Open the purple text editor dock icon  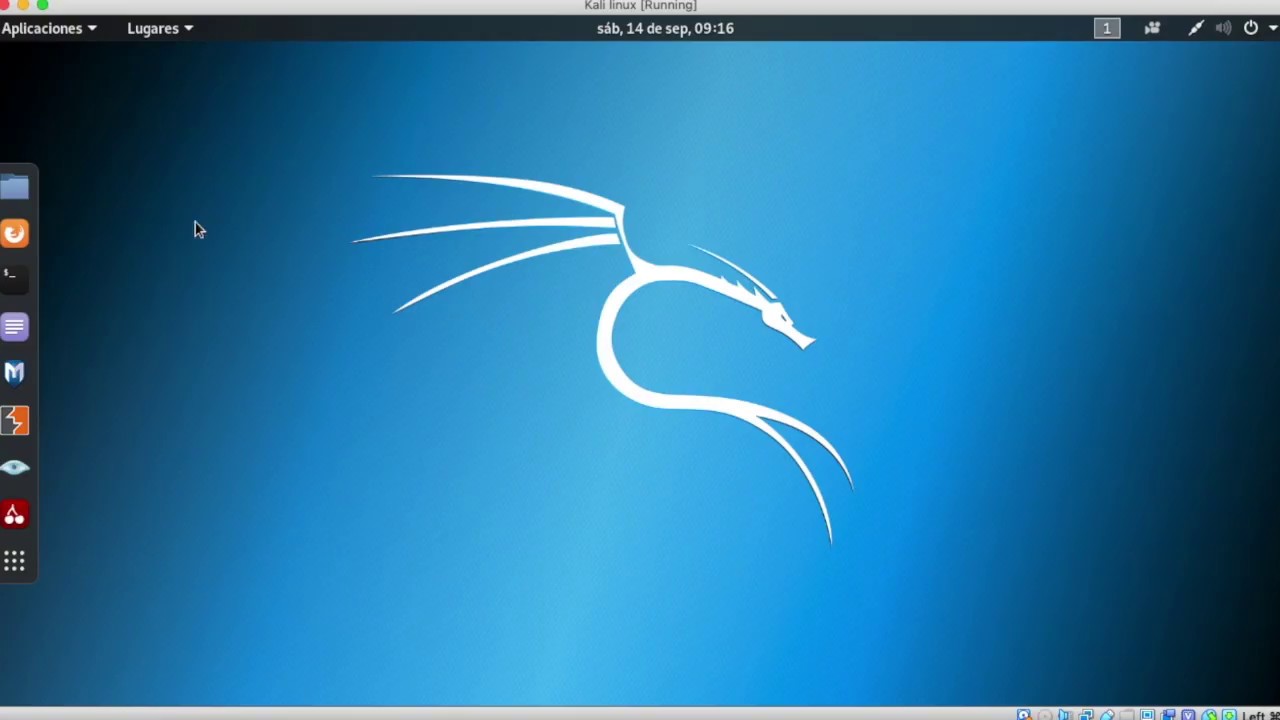click(x=15, y=327)
